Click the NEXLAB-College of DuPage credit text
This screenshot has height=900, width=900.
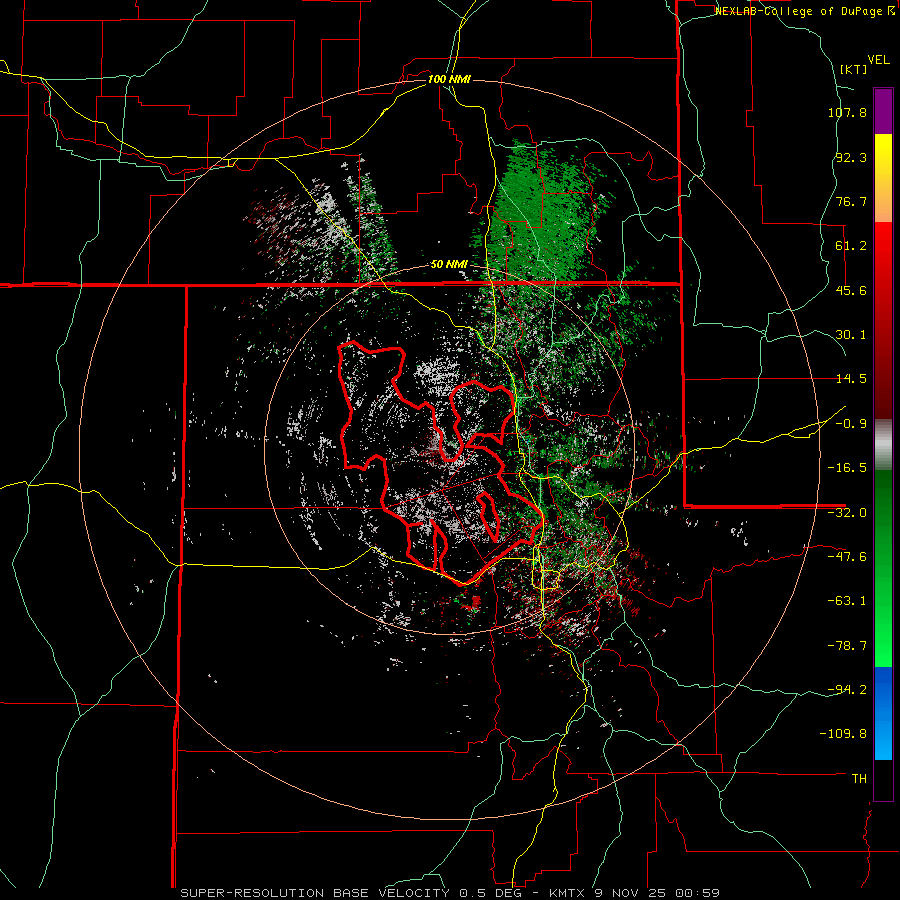point(799,11)
